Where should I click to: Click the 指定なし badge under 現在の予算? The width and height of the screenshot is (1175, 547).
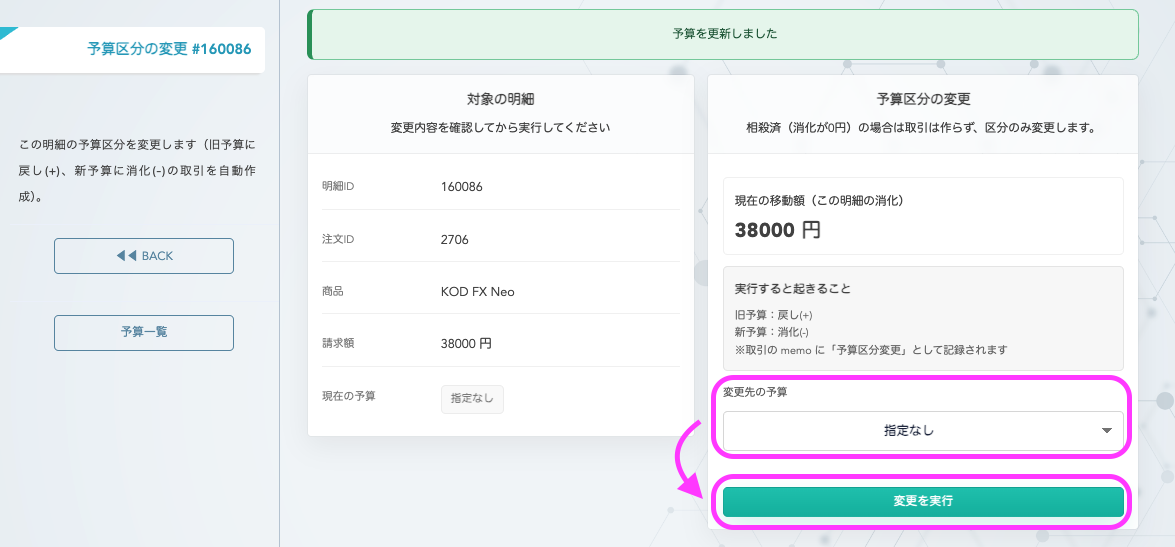(472, 398)
